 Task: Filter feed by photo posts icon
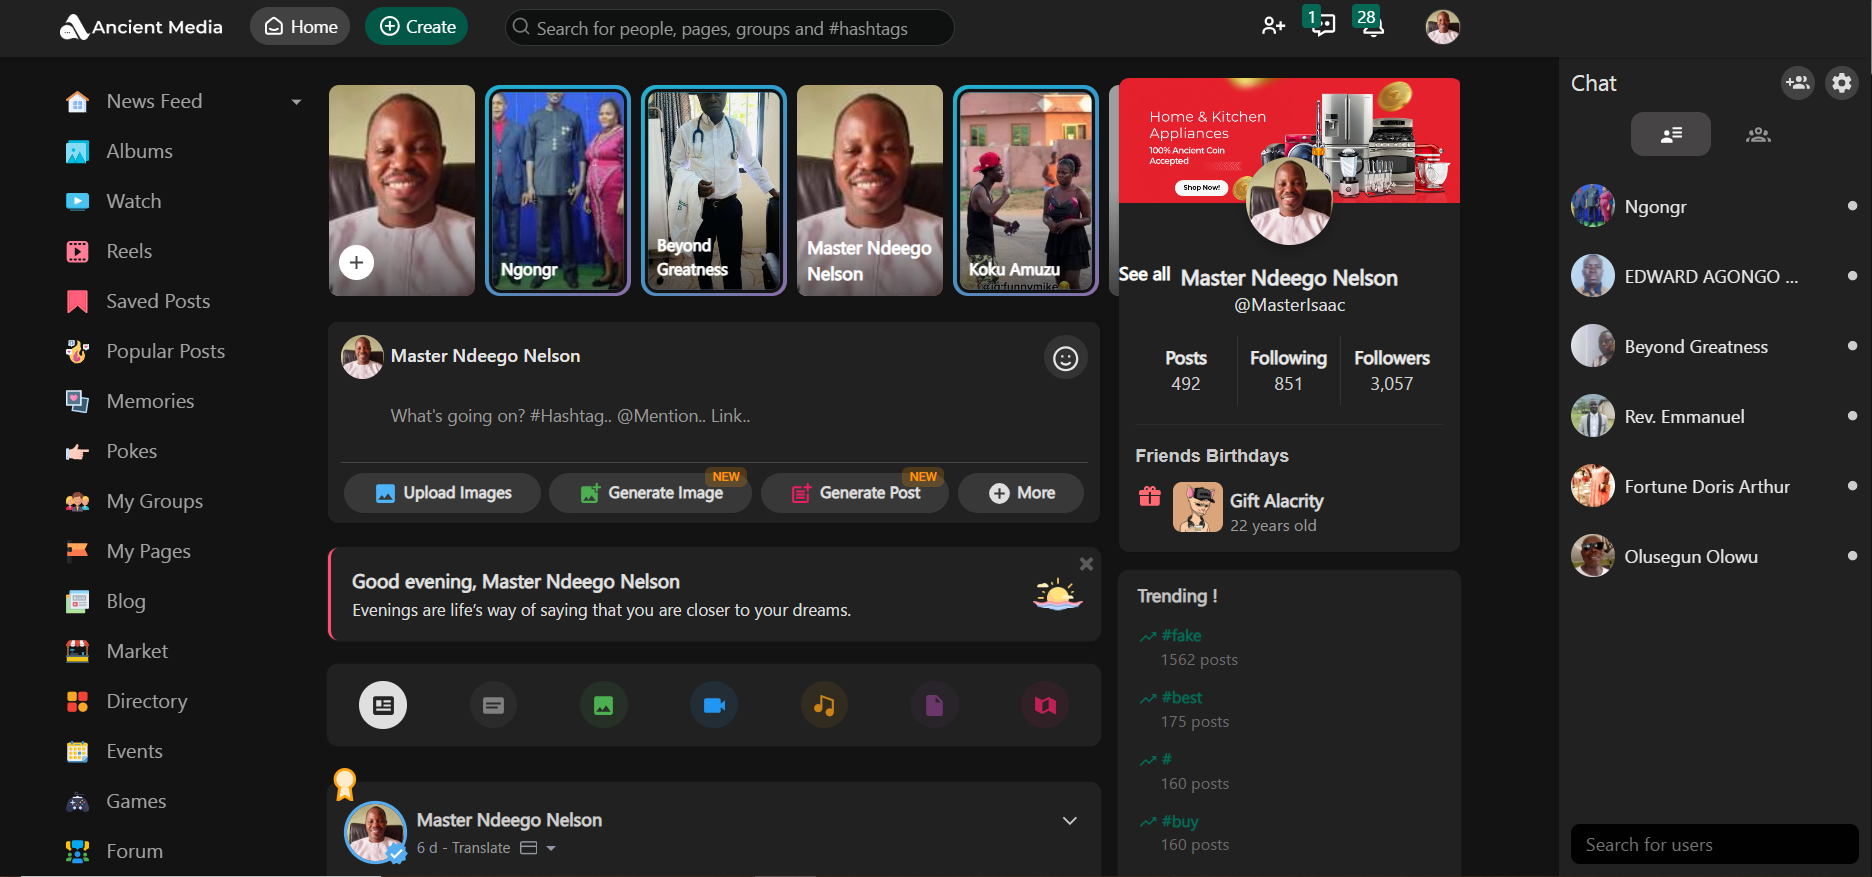pos(604,706)
